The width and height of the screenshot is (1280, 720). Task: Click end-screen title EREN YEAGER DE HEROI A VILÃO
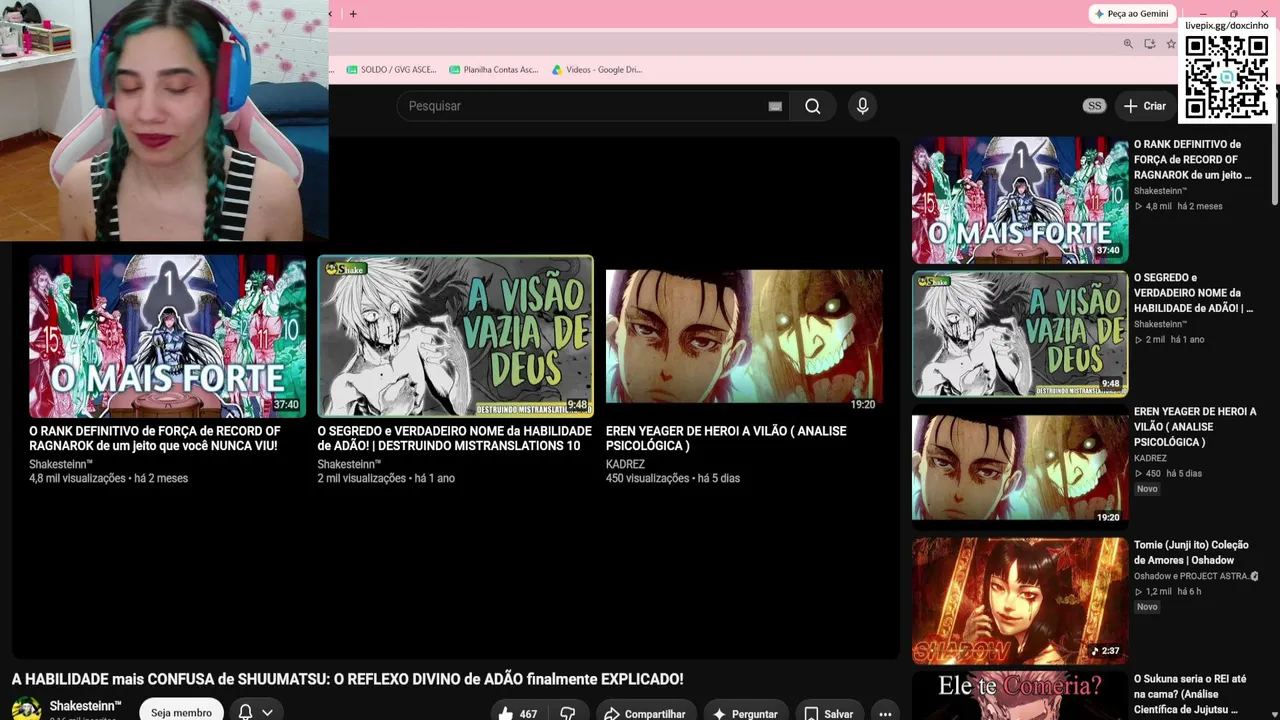click(x=726, y=438)
